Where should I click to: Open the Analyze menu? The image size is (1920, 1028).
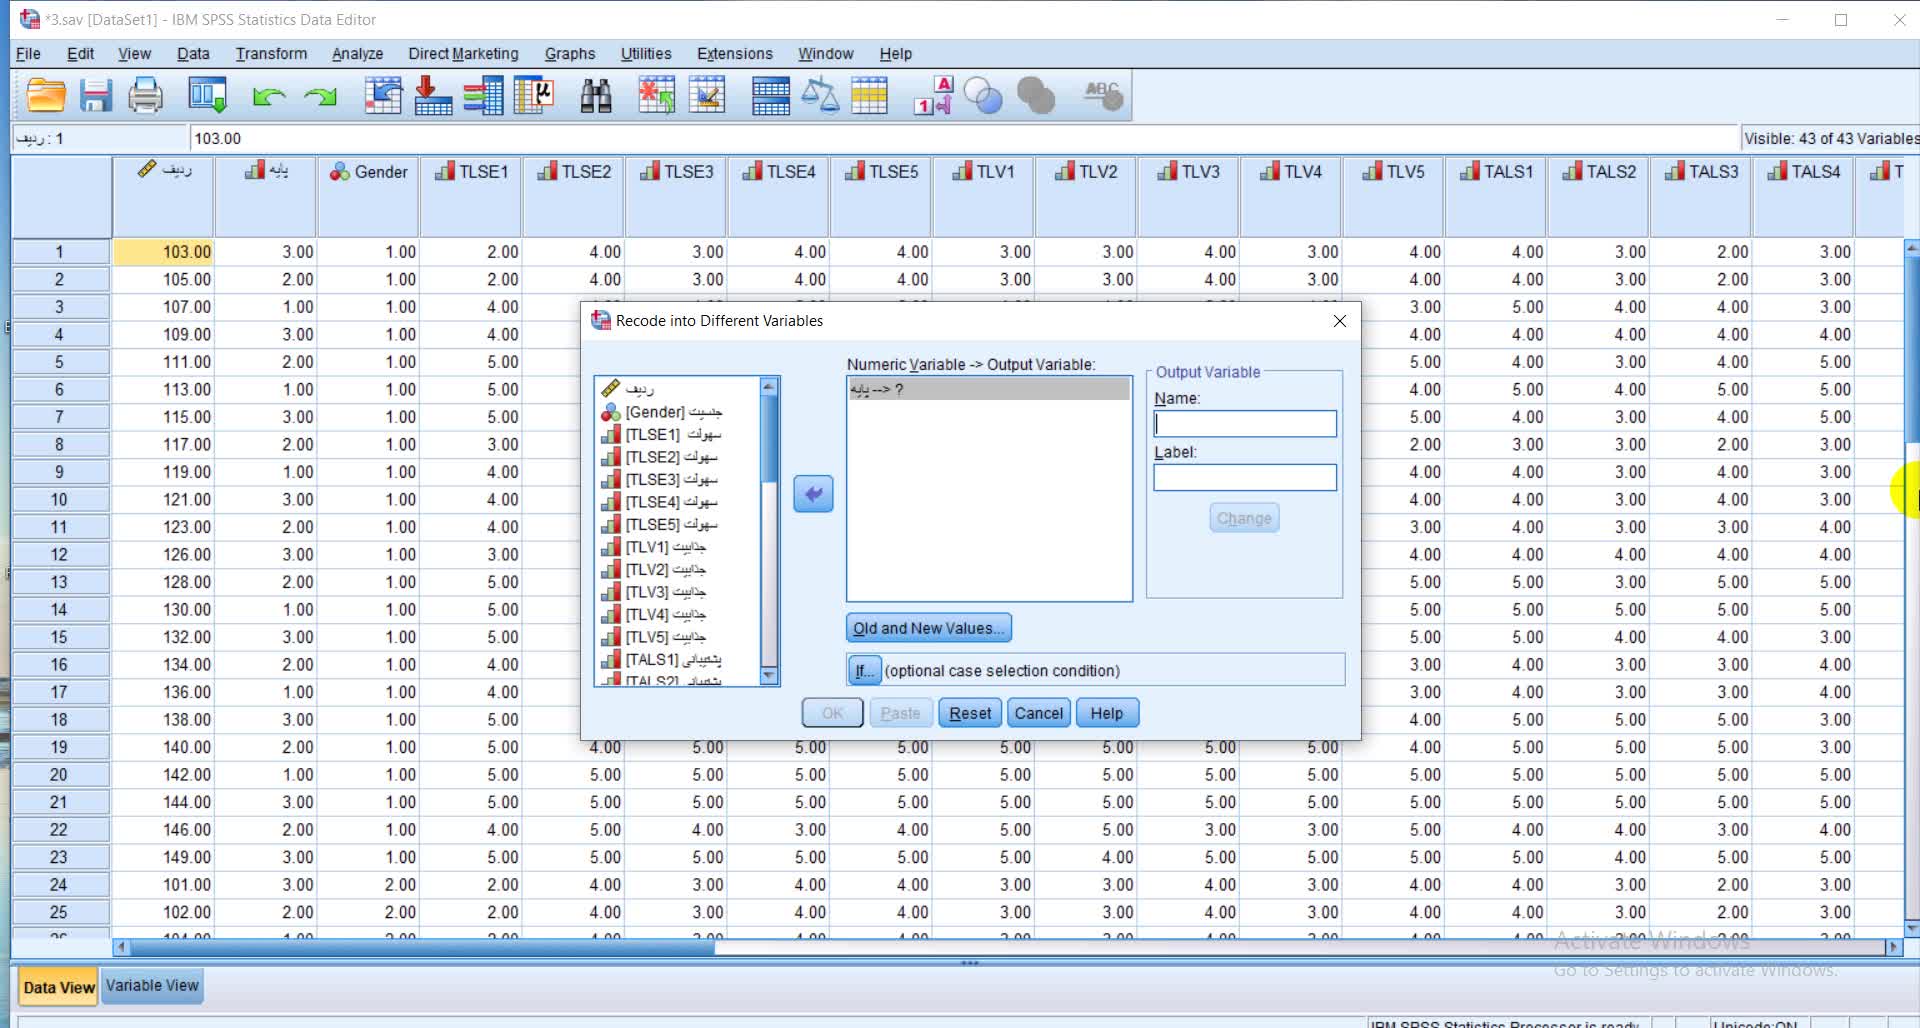(x=357, y=54)
